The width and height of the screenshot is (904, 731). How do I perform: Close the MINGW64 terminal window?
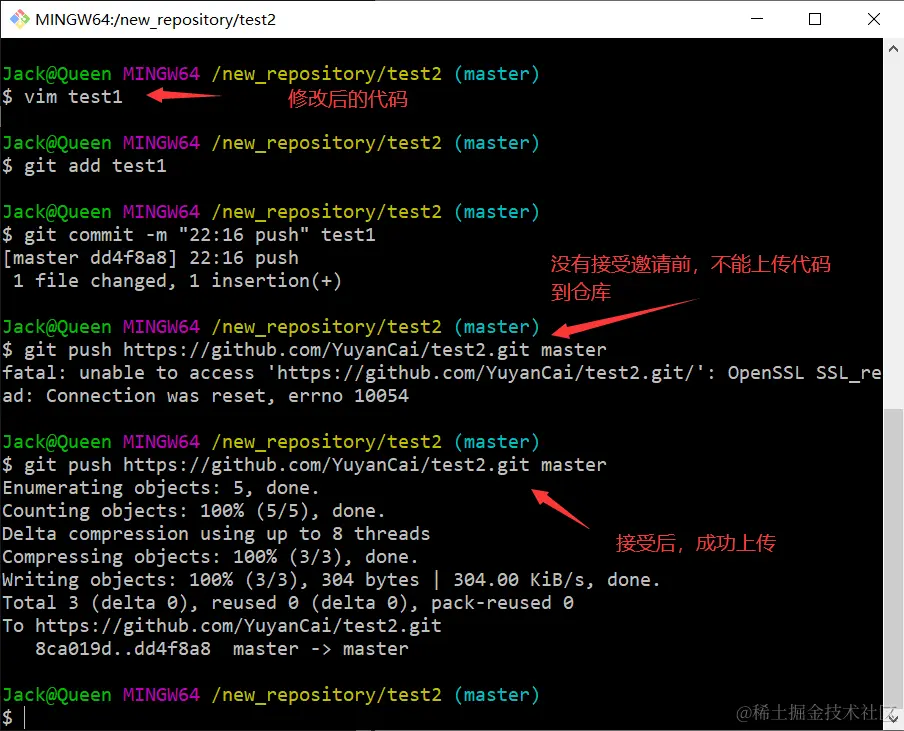pos(873,19)
